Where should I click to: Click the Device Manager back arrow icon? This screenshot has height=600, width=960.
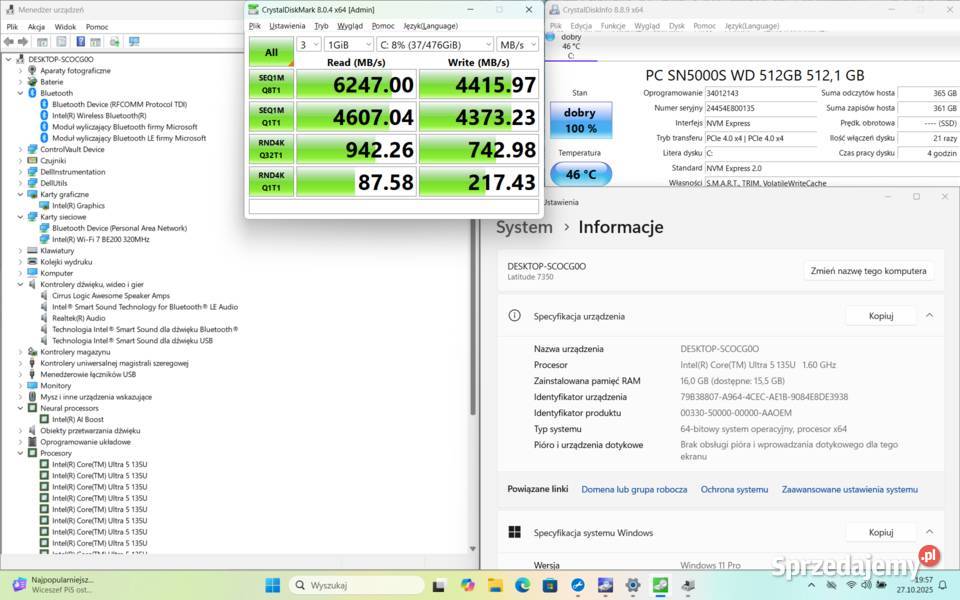(x=9, y=42)
